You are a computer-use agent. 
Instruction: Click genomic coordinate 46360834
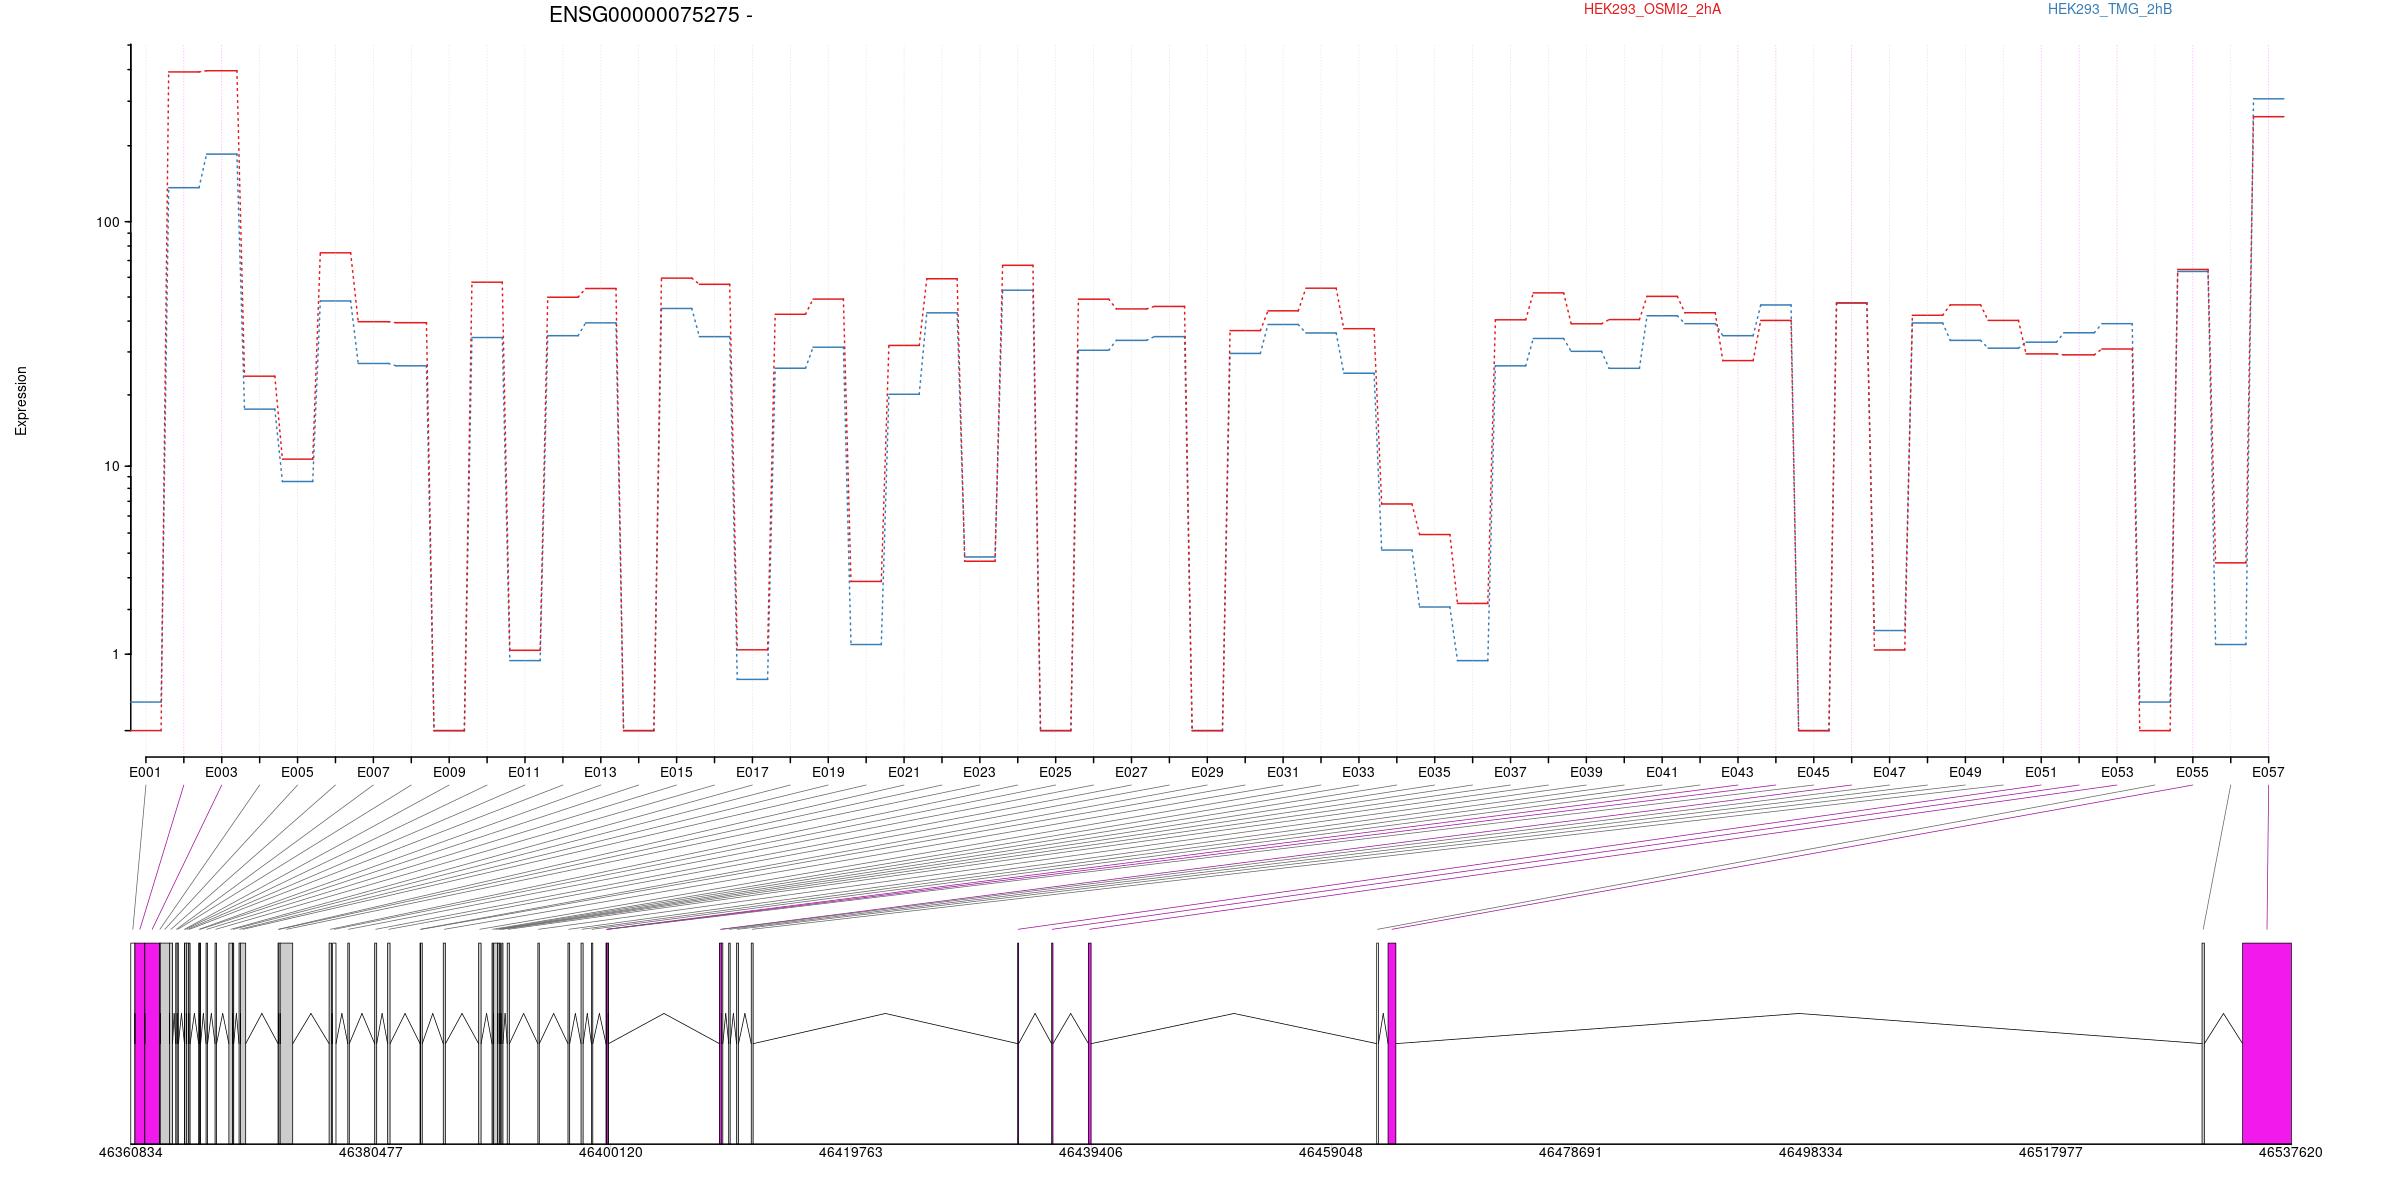(x=130, y=1152)
